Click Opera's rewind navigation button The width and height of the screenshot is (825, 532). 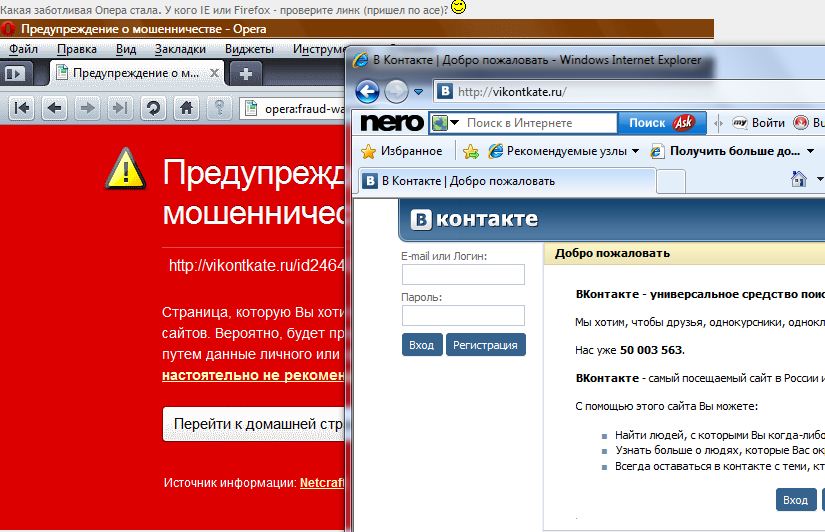pyautogui.click(x=22, y=108)
